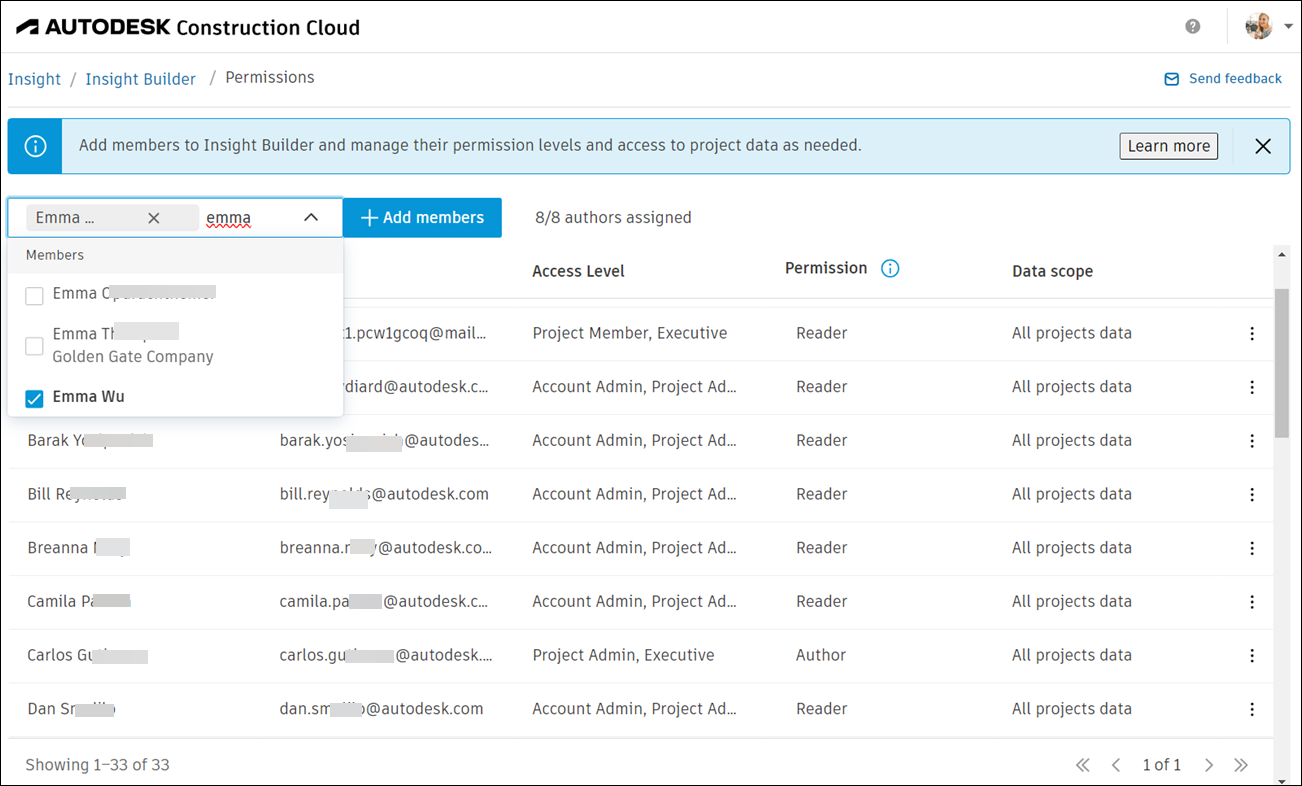This screenshot has height=786, width=1302.
Task: Uncheck the Emma Wu checkbox
Action: pos(35,398)
